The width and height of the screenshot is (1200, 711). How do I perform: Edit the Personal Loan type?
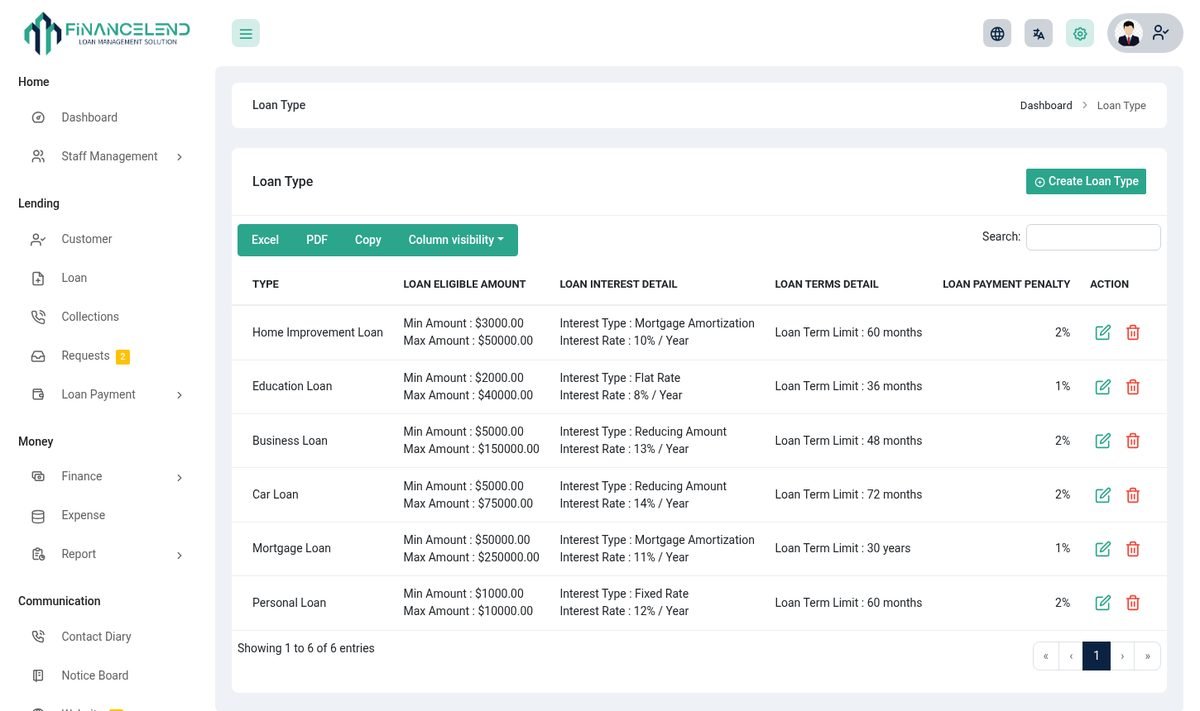coord(1103,602)
